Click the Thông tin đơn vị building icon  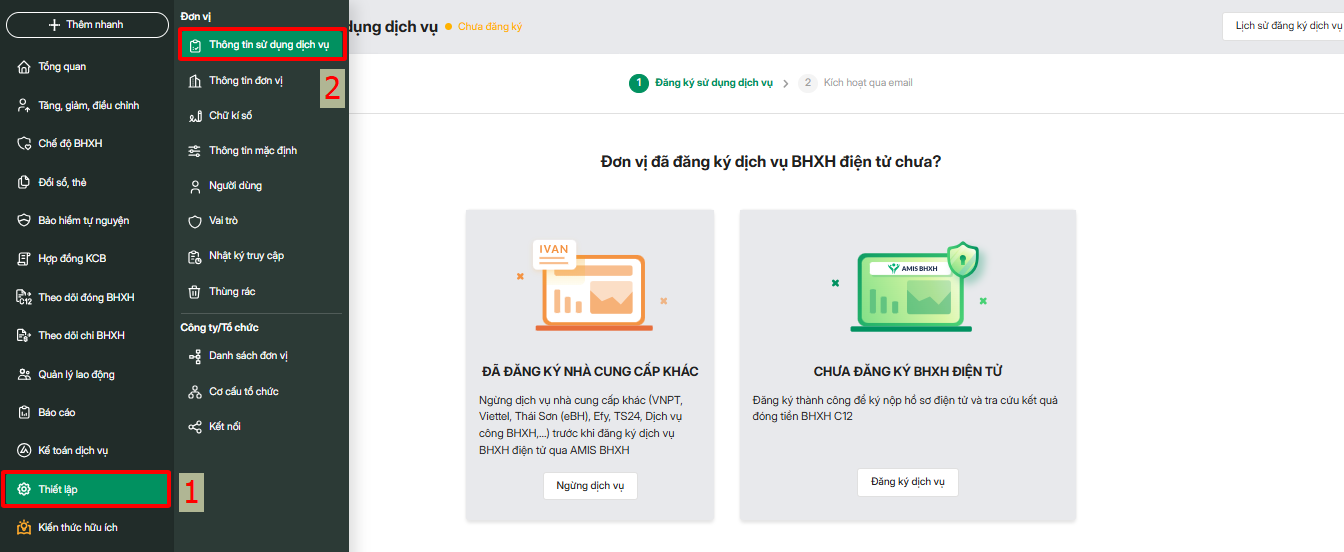point(195,81)
